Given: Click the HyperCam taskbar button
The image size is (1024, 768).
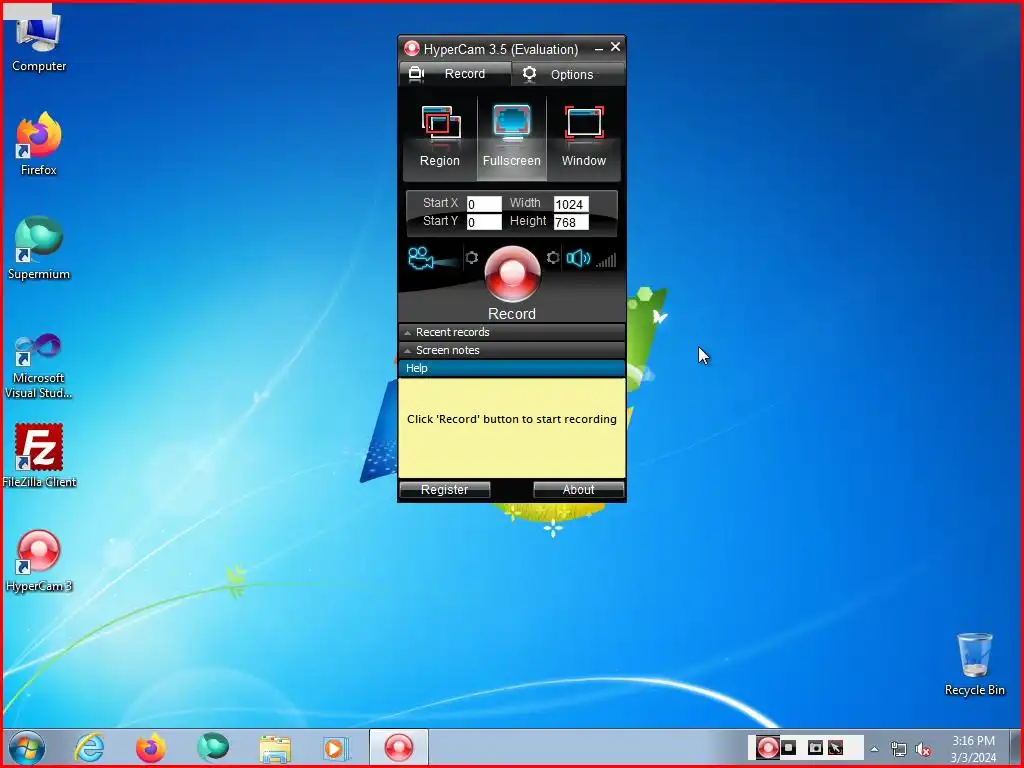Looking at the screenshot, I should pos(399,748).
